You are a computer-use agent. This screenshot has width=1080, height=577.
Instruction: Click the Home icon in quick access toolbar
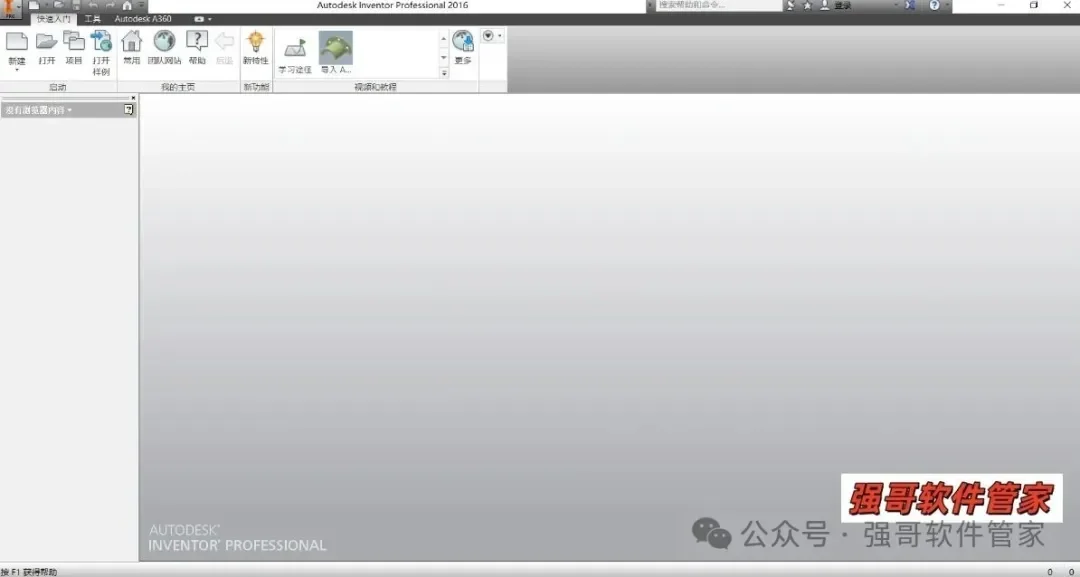[x=127, y=6]
